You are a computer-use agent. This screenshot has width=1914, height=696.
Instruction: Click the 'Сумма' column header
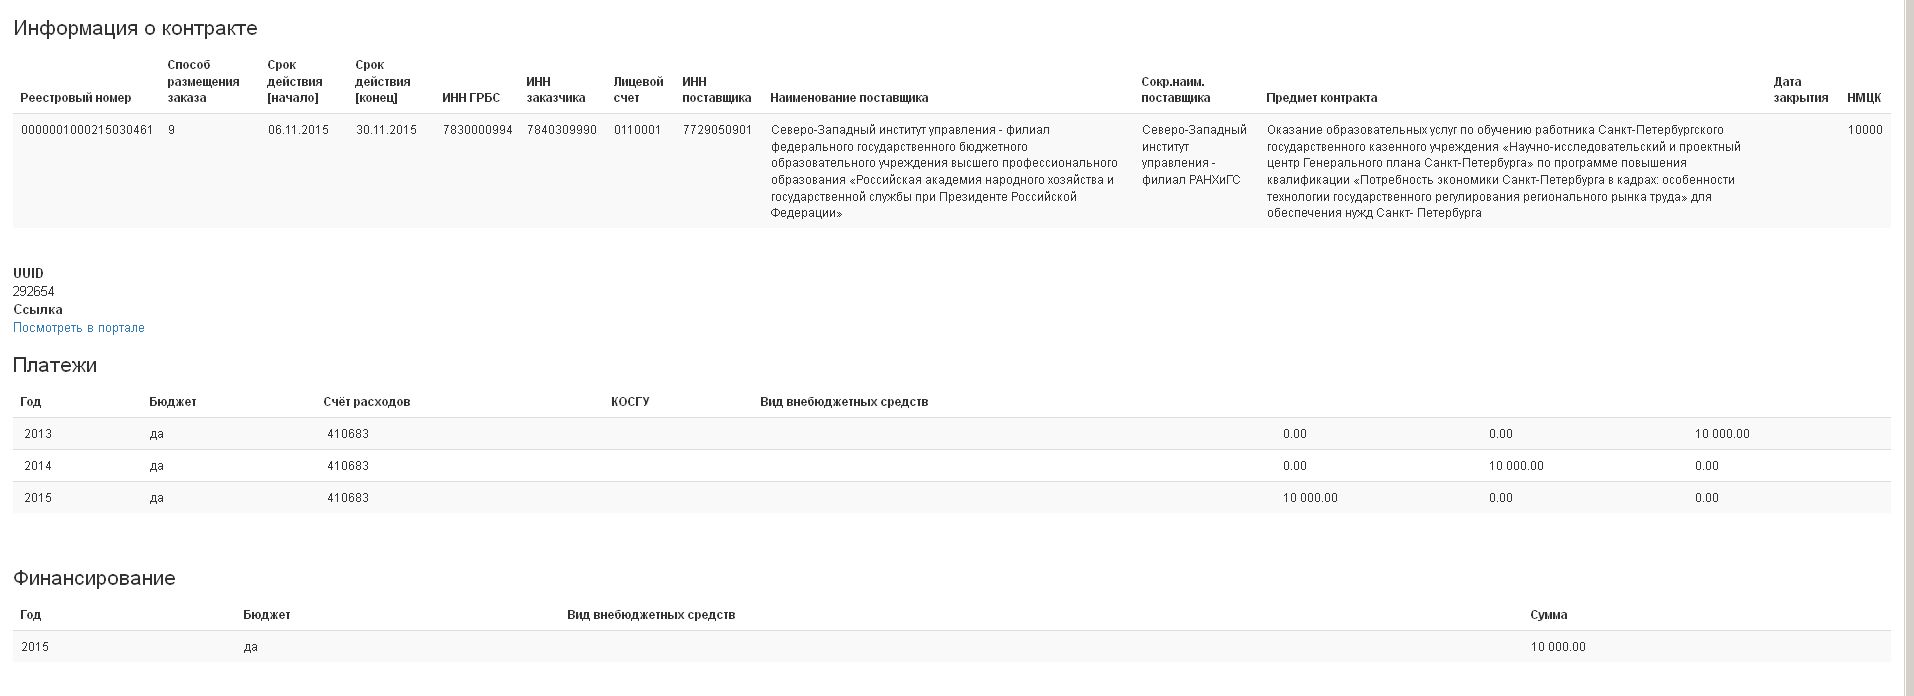(1549, 615)
